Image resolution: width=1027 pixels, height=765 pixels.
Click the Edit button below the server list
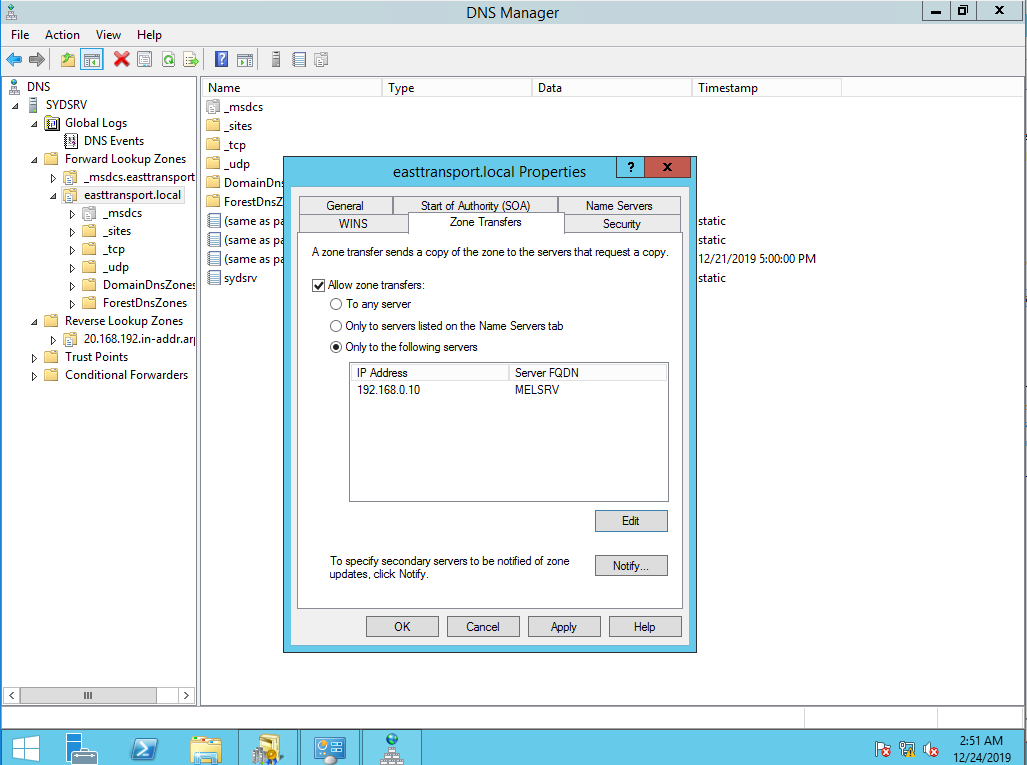pyautogui.click(x=631, y=520)
